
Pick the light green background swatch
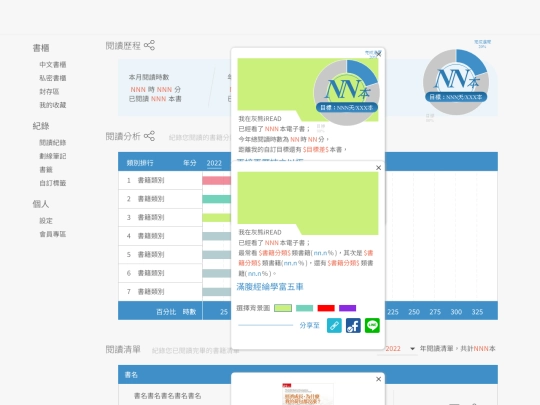[283, 308]
